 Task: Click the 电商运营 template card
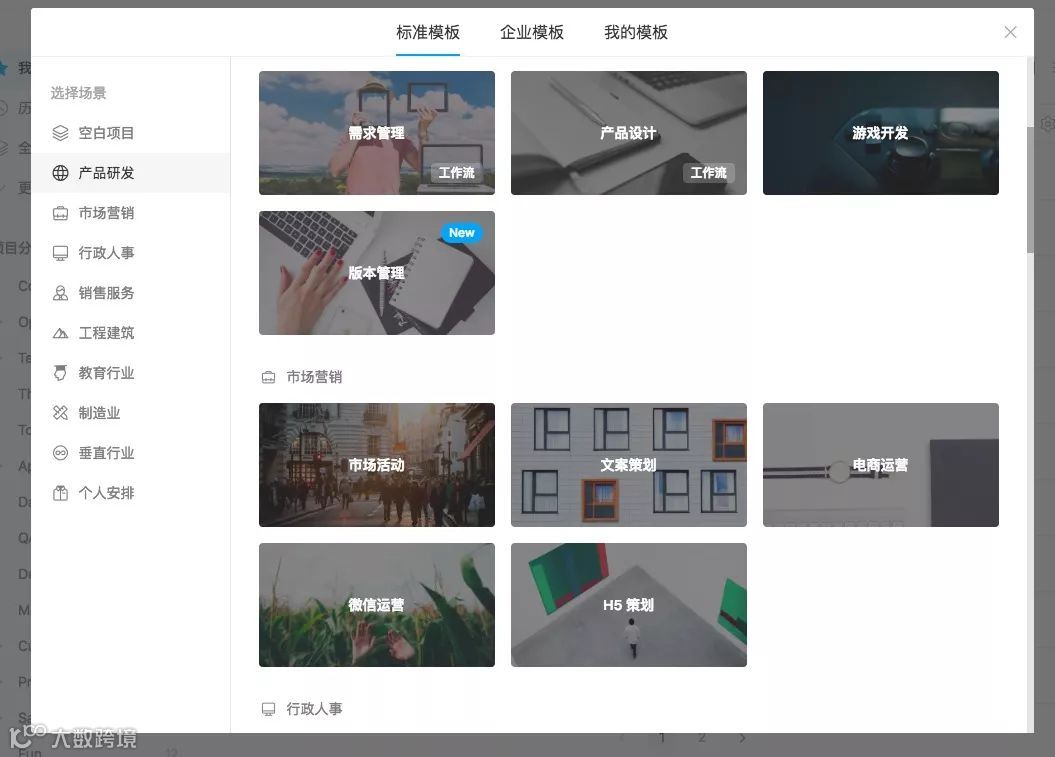pyautogui.click(x=880, y=464)
